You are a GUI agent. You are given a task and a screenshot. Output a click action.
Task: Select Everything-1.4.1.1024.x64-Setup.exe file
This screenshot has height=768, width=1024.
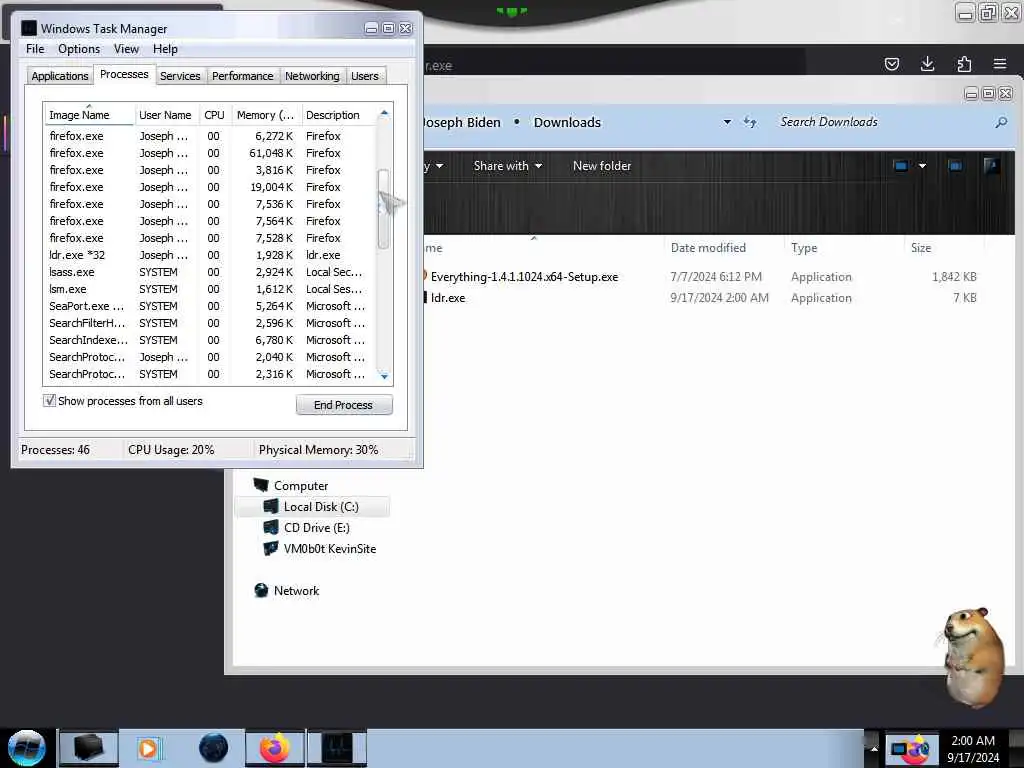524,277
